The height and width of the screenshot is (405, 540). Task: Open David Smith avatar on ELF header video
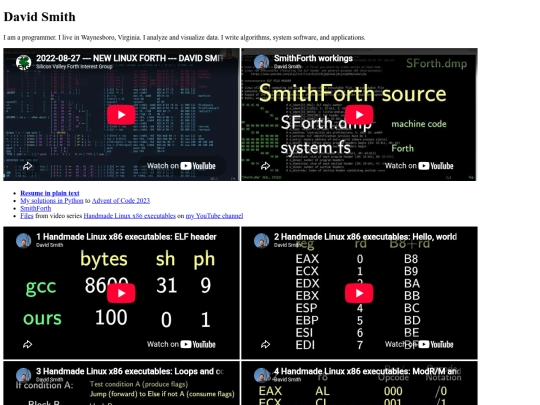click(23, 241)
